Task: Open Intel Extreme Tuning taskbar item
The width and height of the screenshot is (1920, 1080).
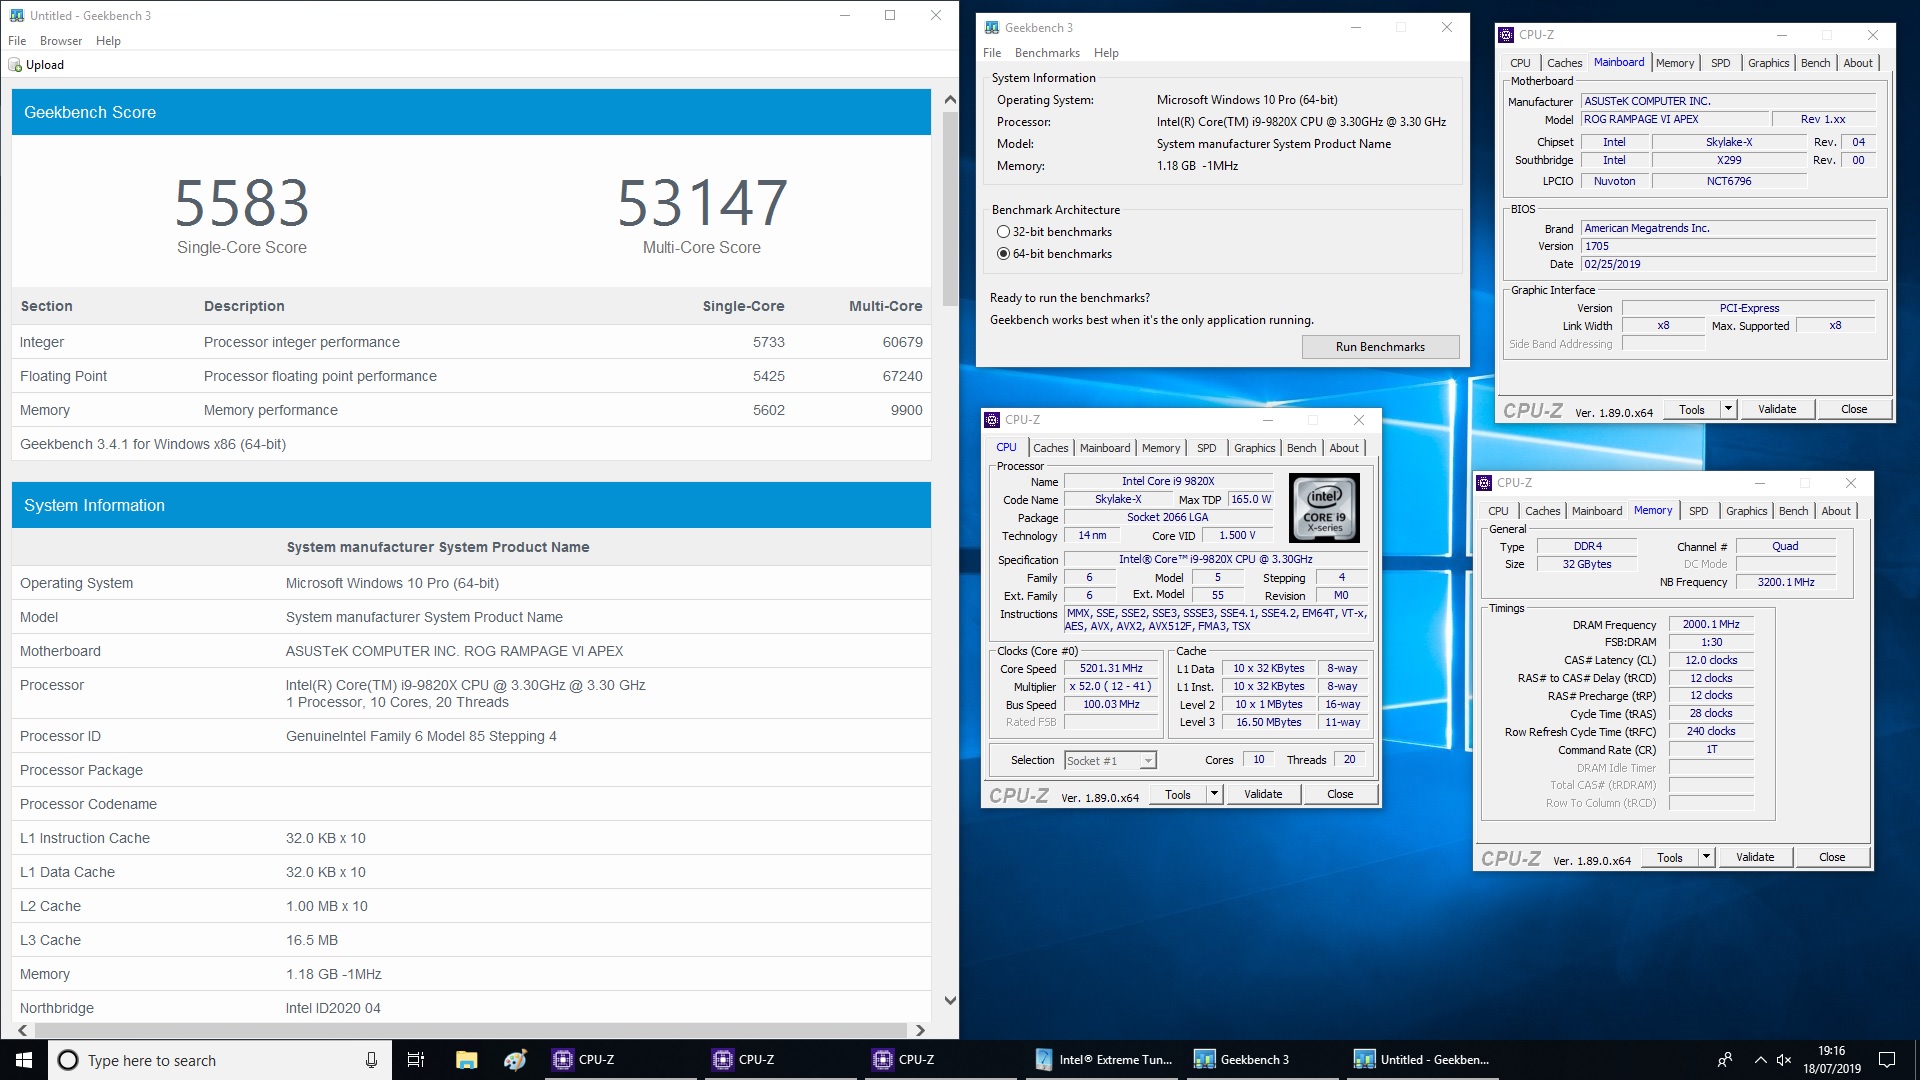Action: pyautogui.click(x=1104, y=1060)
